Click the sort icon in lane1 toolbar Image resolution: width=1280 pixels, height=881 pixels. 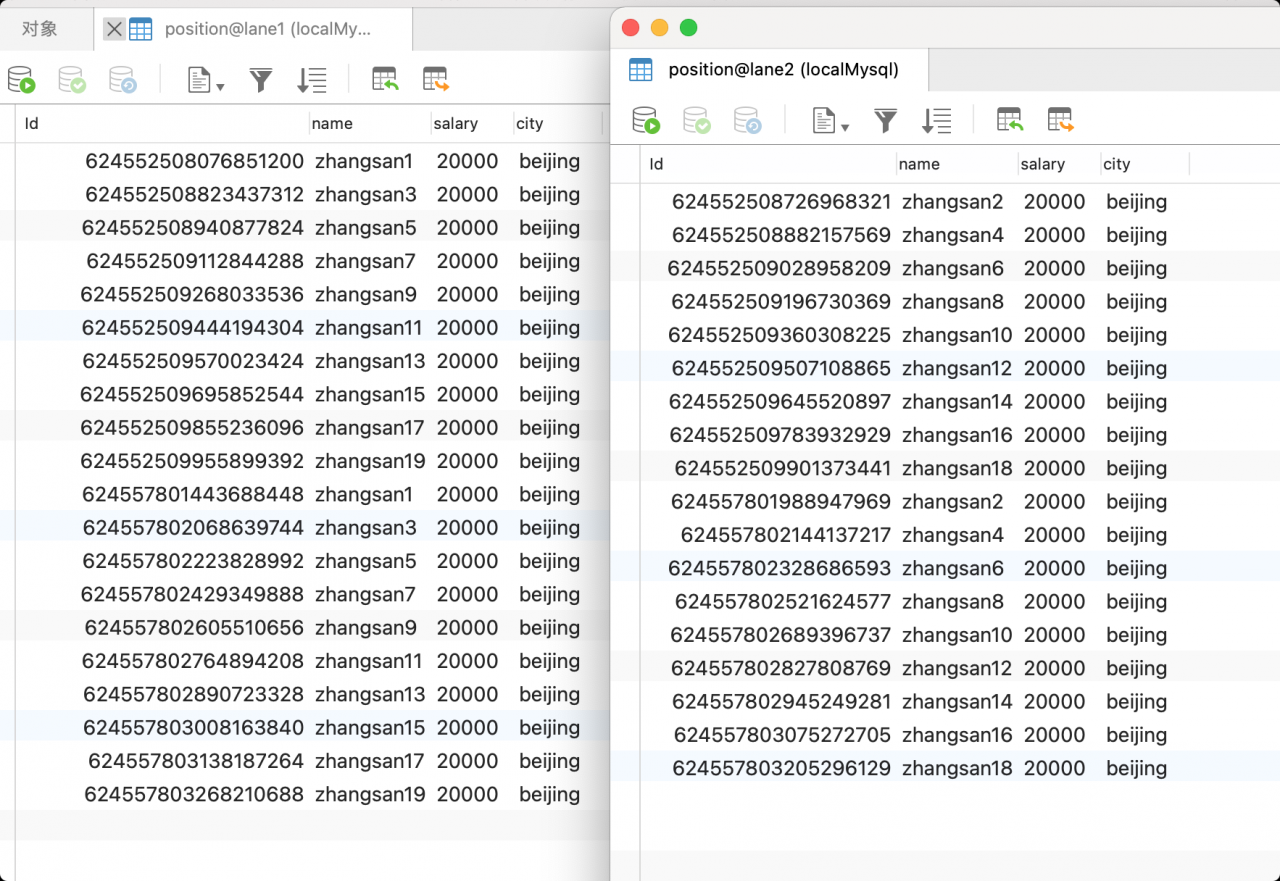click(312, 80)
